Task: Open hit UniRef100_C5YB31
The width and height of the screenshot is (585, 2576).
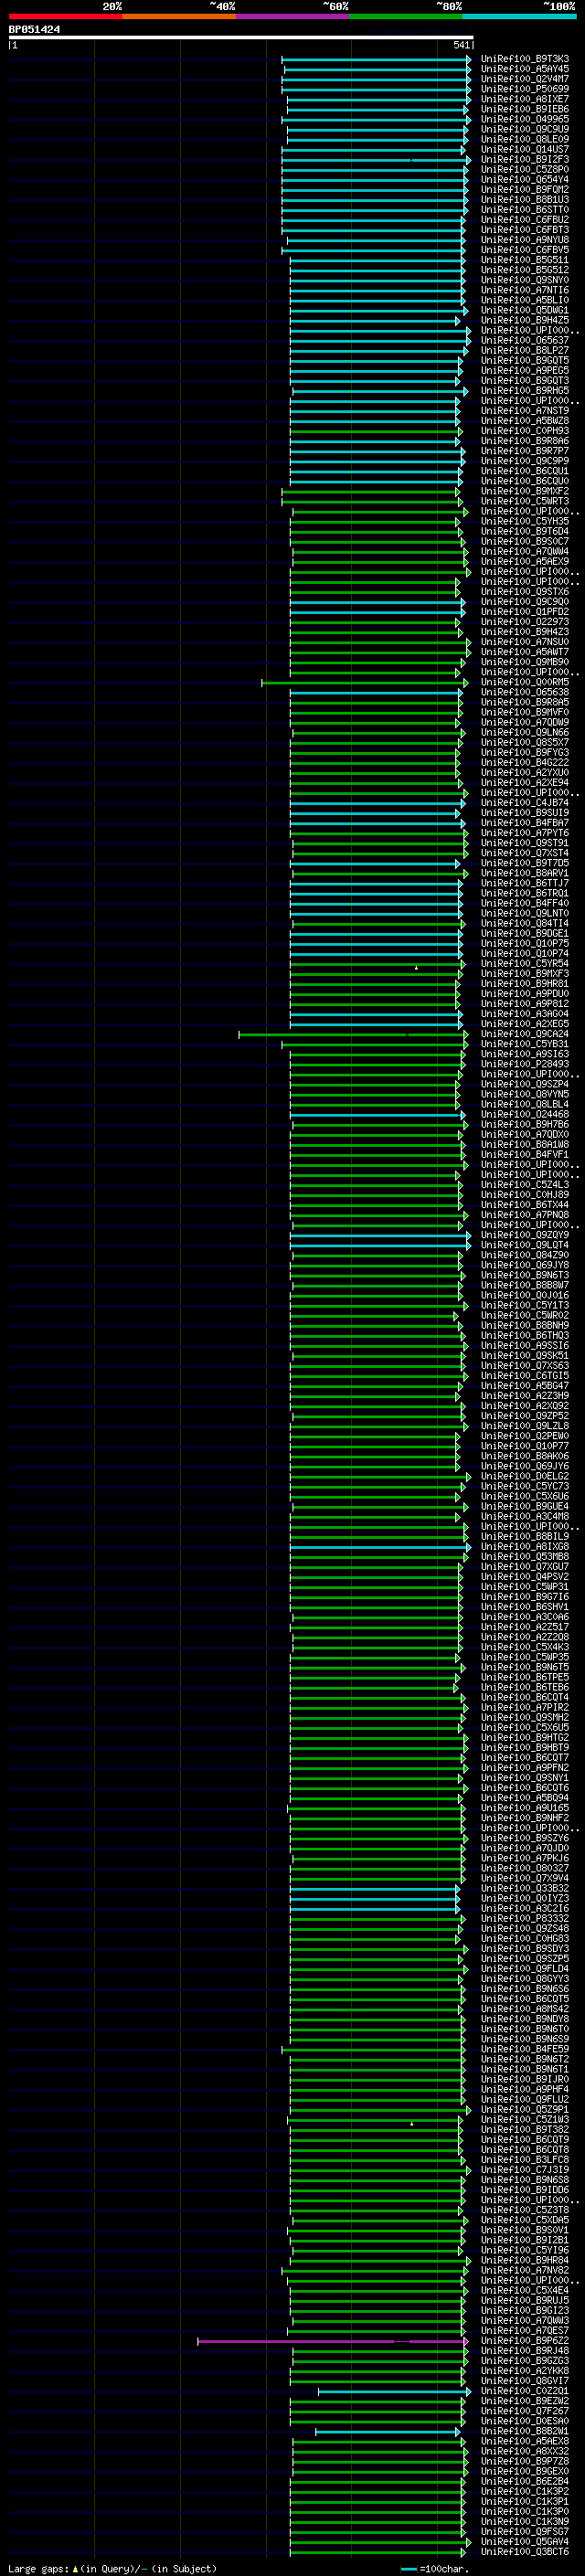Action: (x=525, y=1044)
